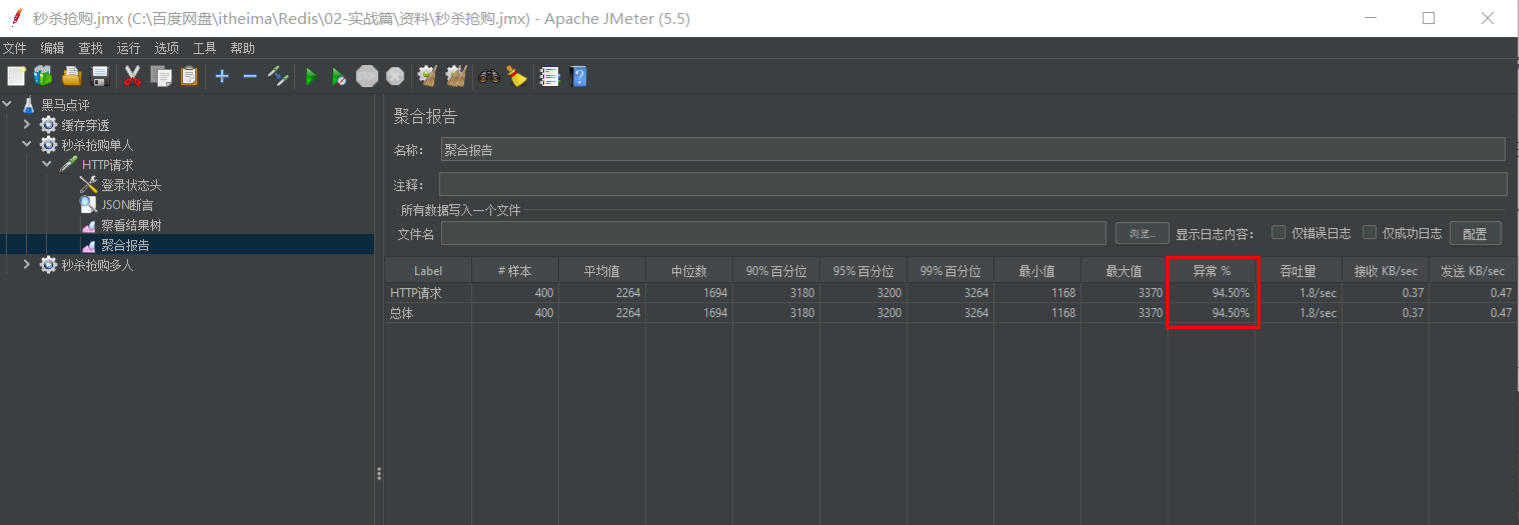Collapse the 黑马点评 root node

click(8, 104)
